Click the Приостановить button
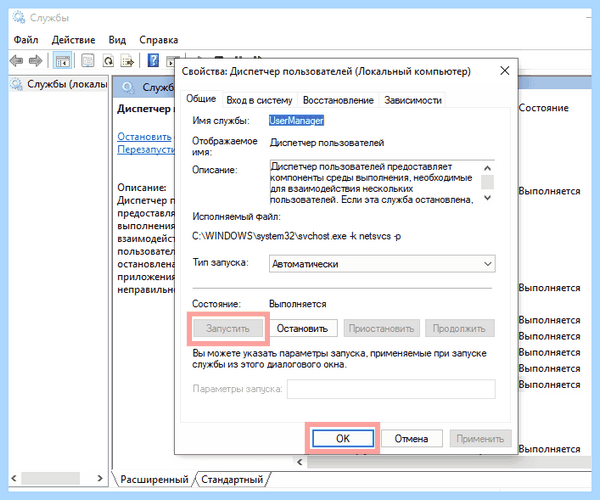 [382, 328]
